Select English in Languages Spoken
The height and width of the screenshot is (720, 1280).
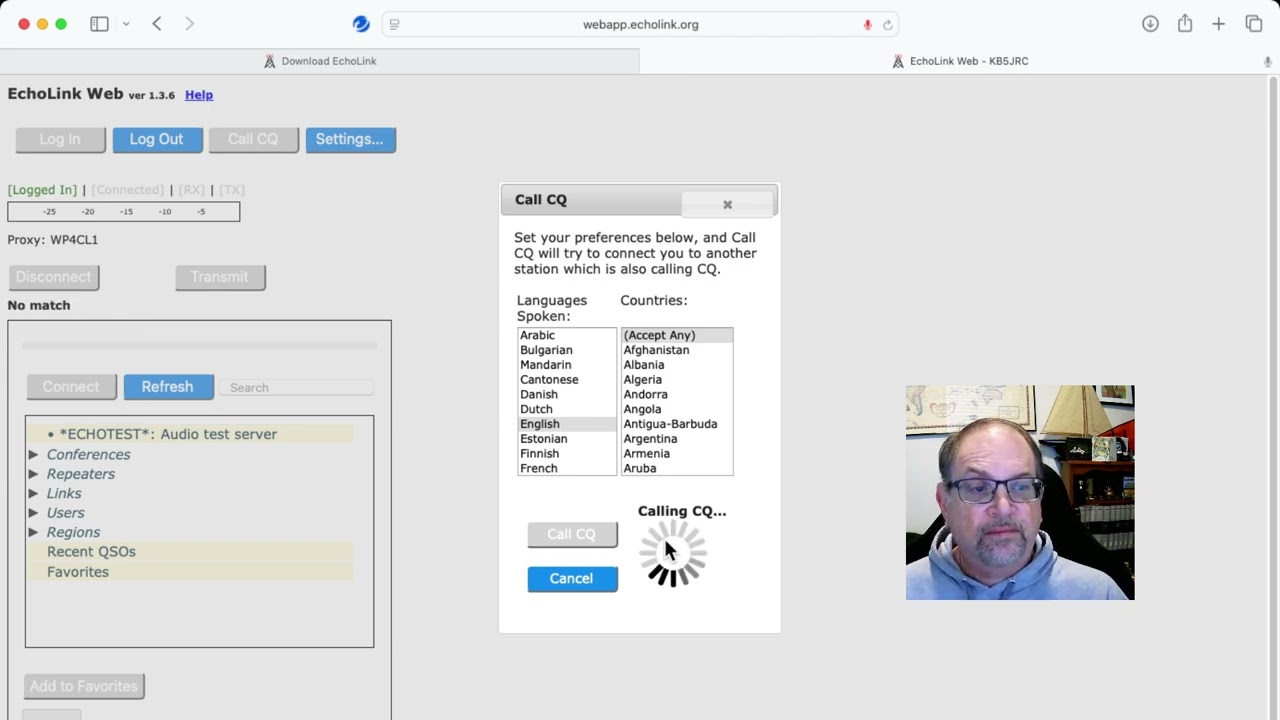coord(566,424)
